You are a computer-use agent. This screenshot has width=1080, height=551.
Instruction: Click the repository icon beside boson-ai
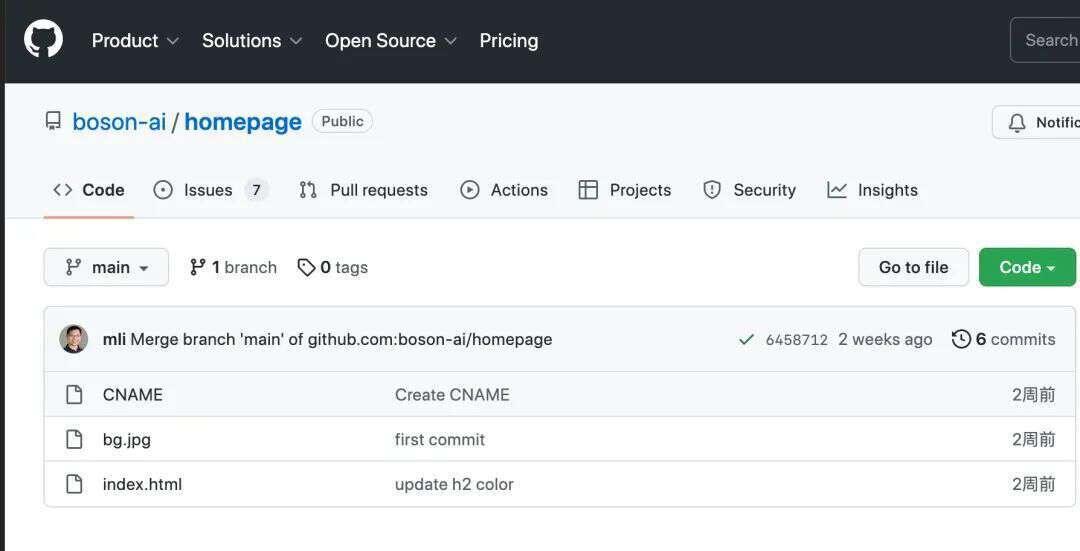[53, 121]
